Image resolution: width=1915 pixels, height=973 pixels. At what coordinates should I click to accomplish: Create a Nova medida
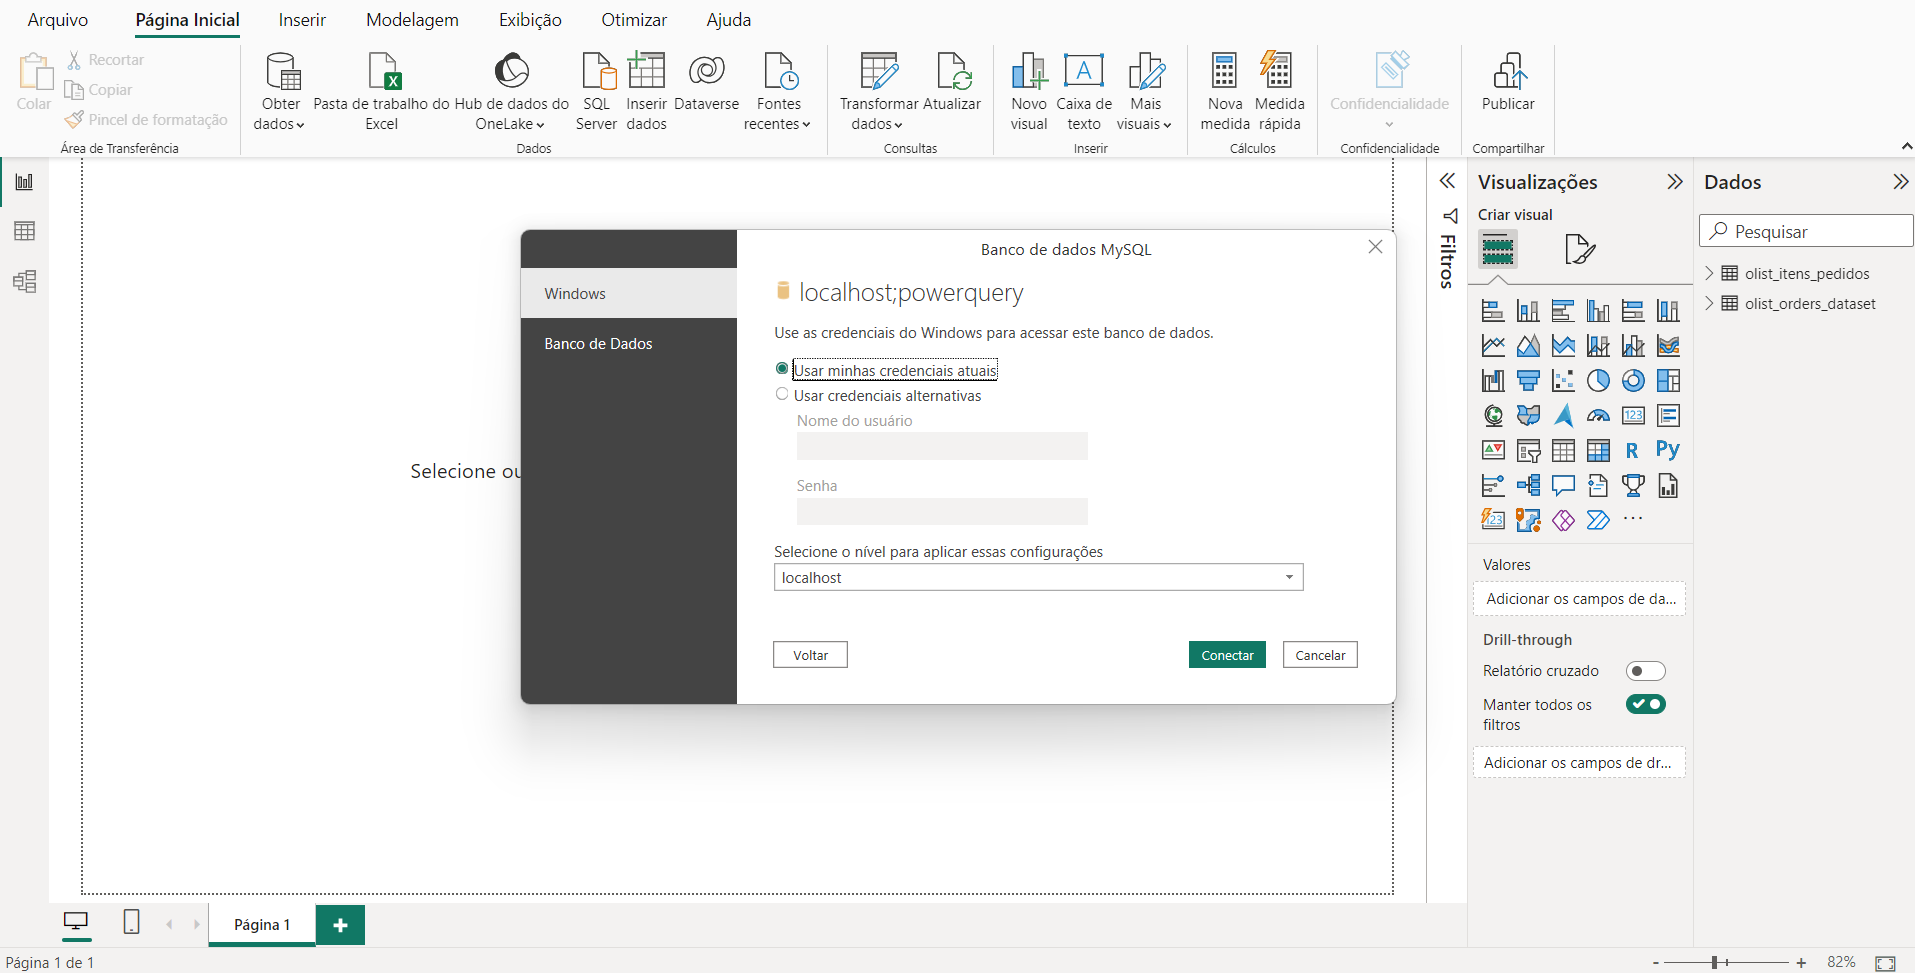[x=1224, y=92]
